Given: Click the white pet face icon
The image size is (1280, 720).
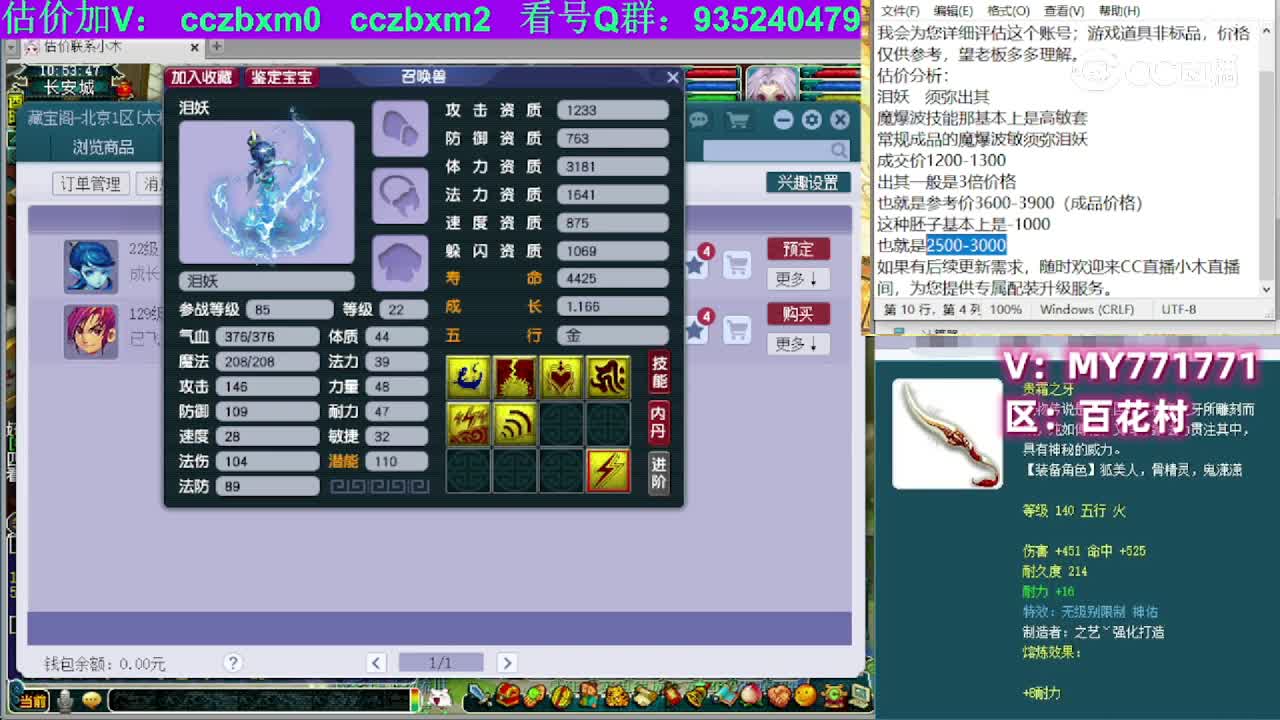Looking at the screenshot, I should point(437,698).
